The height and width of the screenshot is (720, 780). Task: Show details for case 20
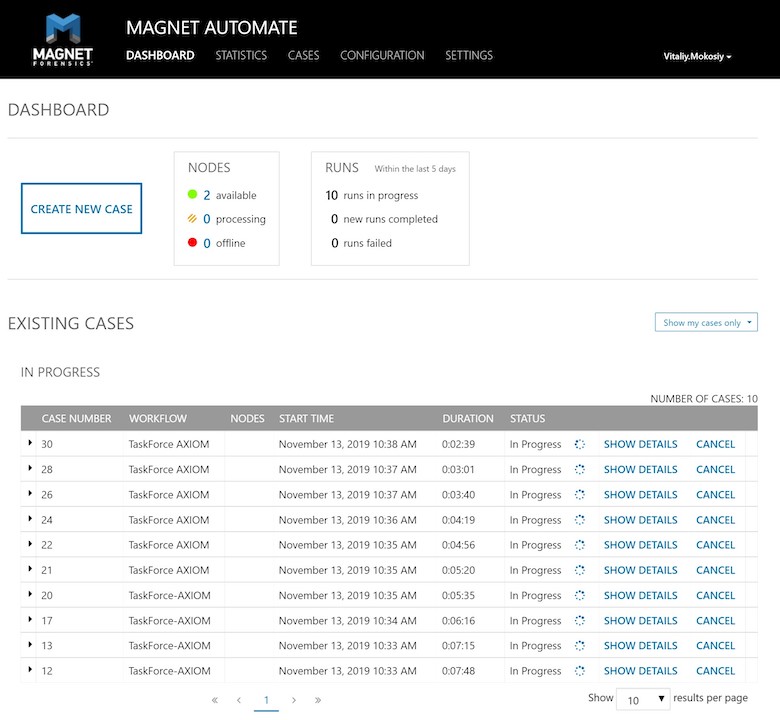[x=641, y=595]
